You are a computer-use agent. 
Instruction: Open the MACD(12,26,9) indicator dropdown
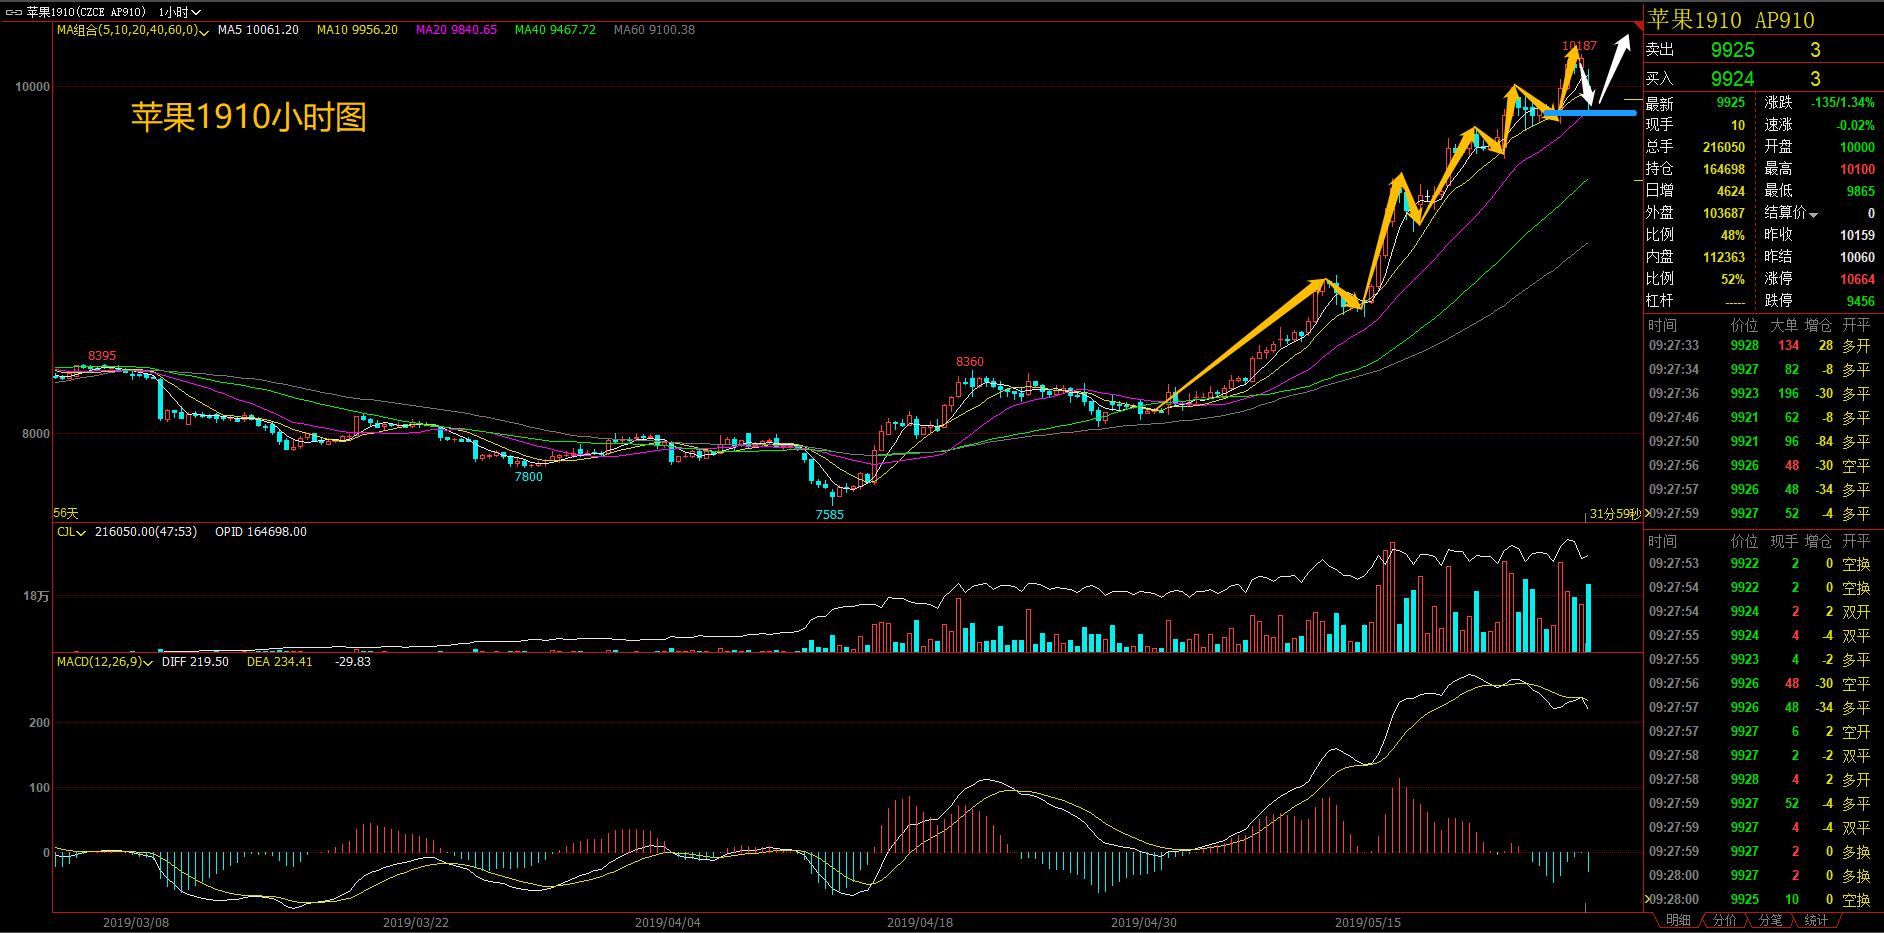(148, 663)
